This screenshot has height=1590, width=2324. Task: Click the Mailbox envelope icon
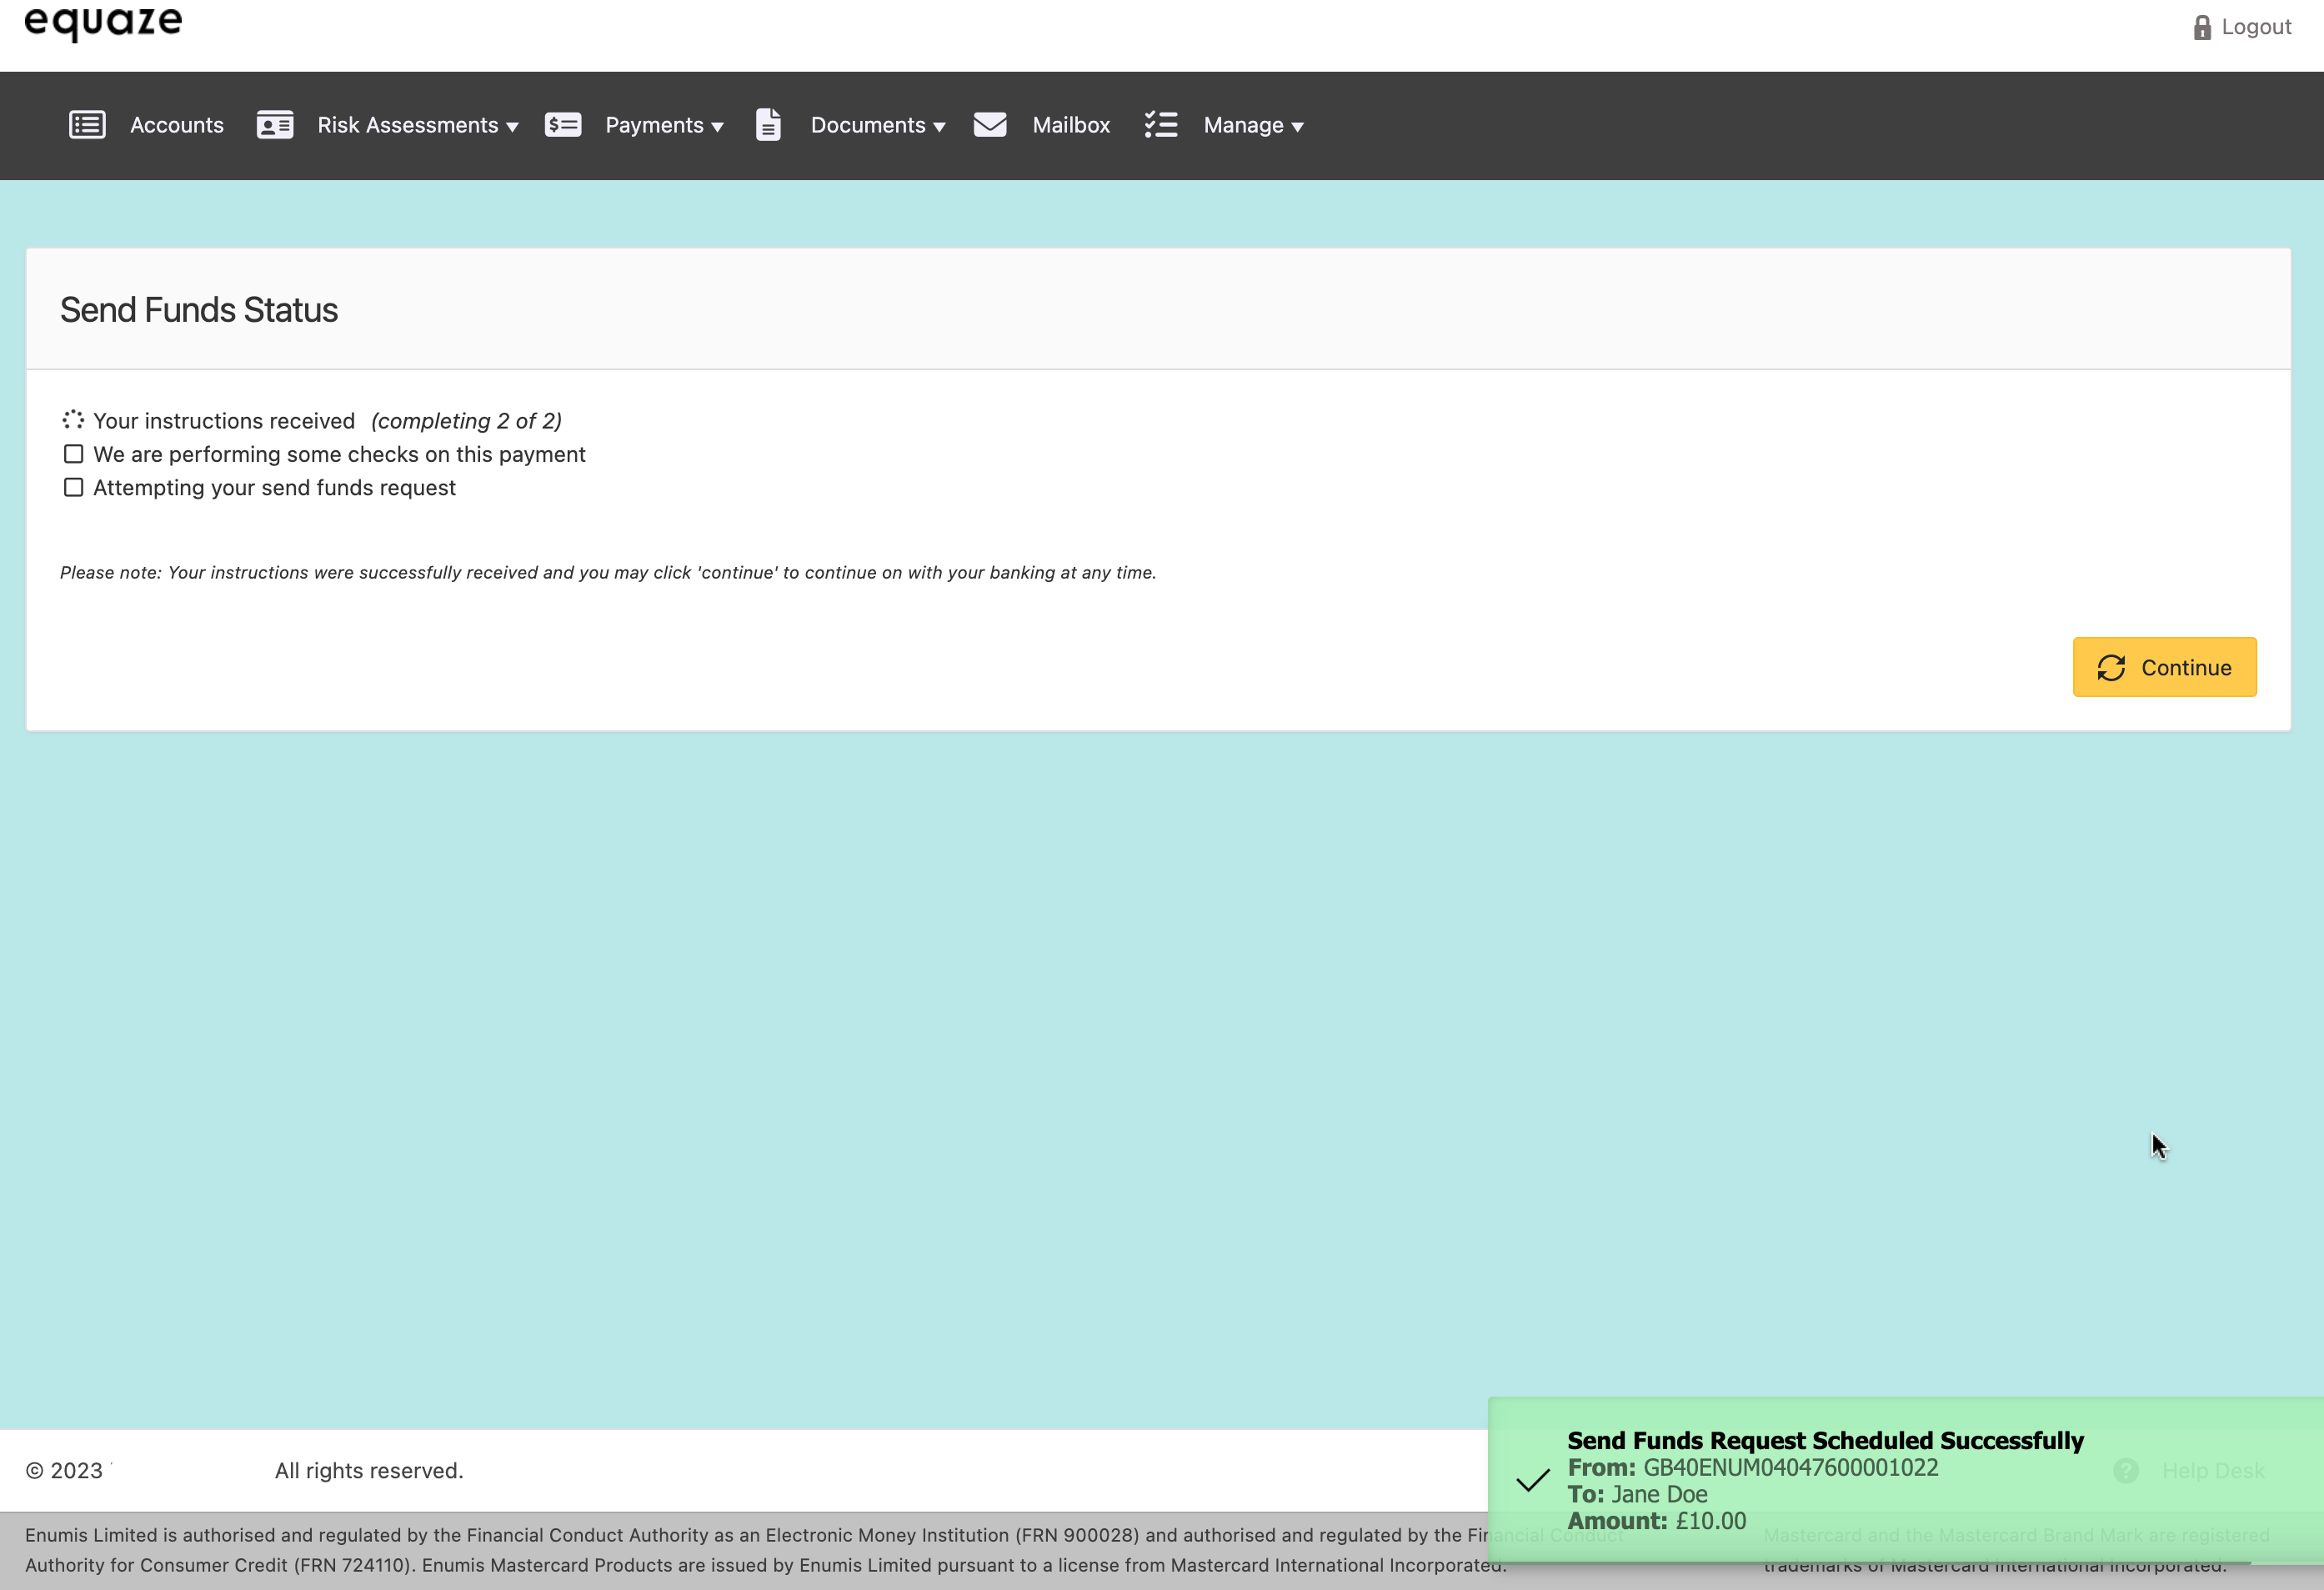990,125
